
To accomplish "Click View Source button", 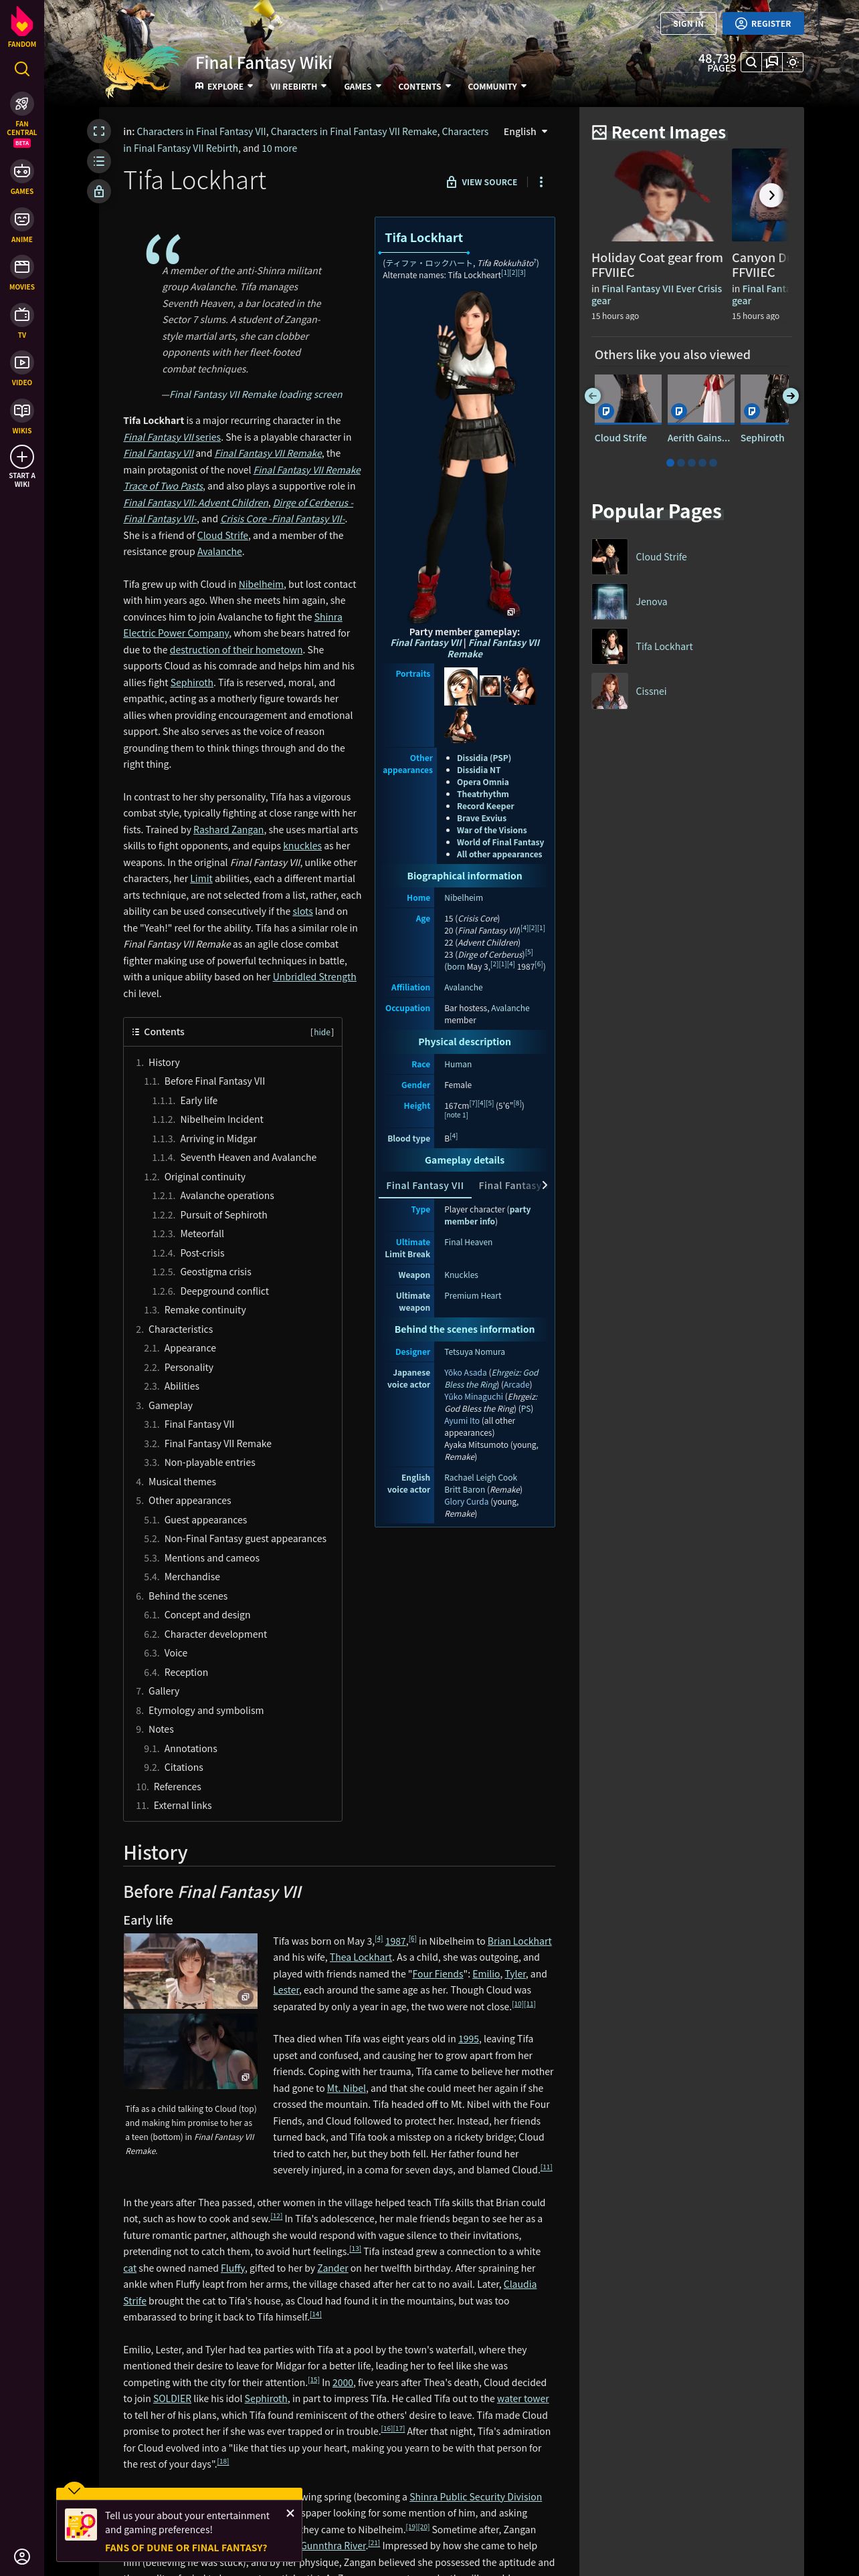I will 481,182.
